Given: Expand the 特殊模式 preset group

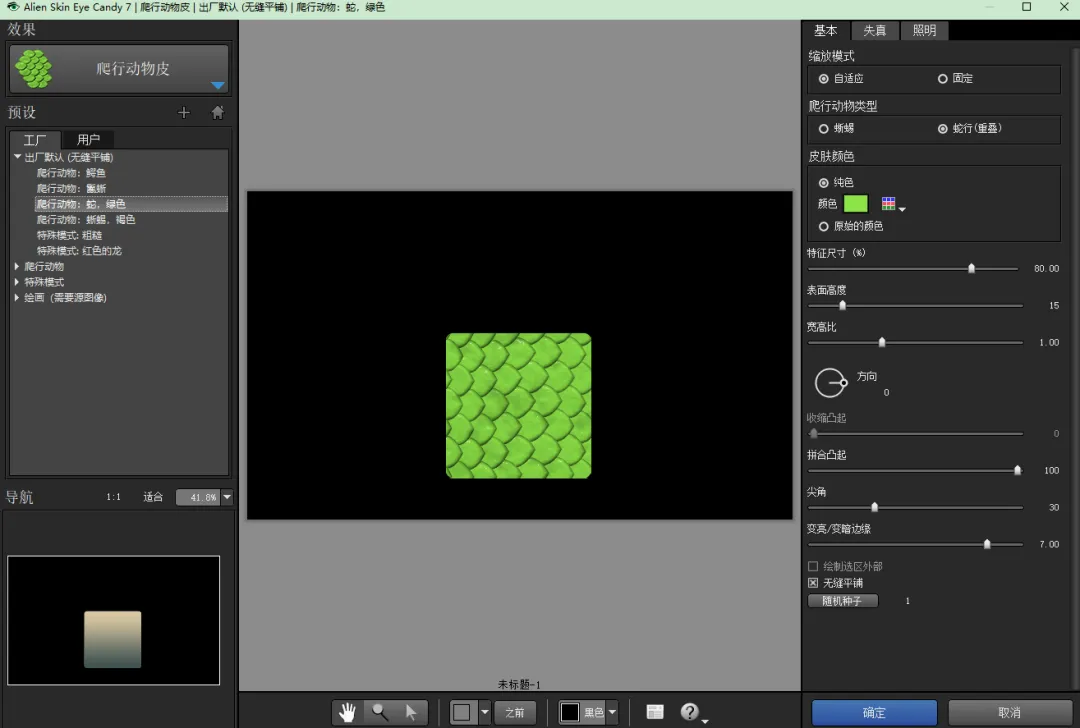Looking at the screenshot, I should tap(17, 282).
